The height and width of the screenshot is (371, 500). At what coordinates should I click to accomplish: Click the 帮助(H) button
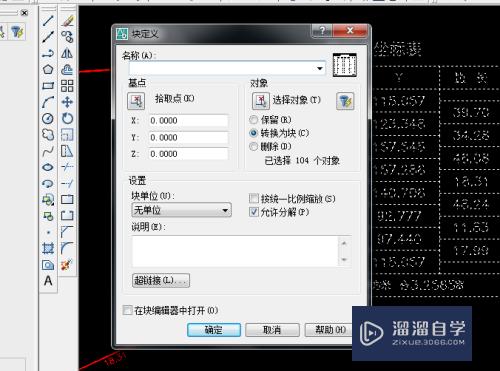[x=329, y=330]
